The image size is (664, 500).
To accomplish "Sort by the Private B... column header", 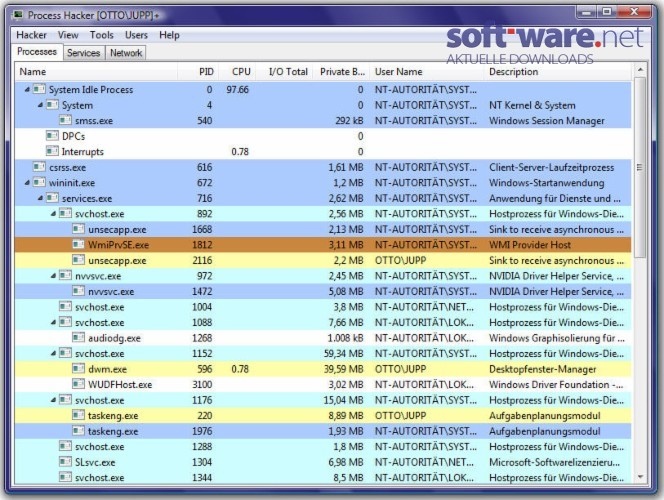I will 341,72.
